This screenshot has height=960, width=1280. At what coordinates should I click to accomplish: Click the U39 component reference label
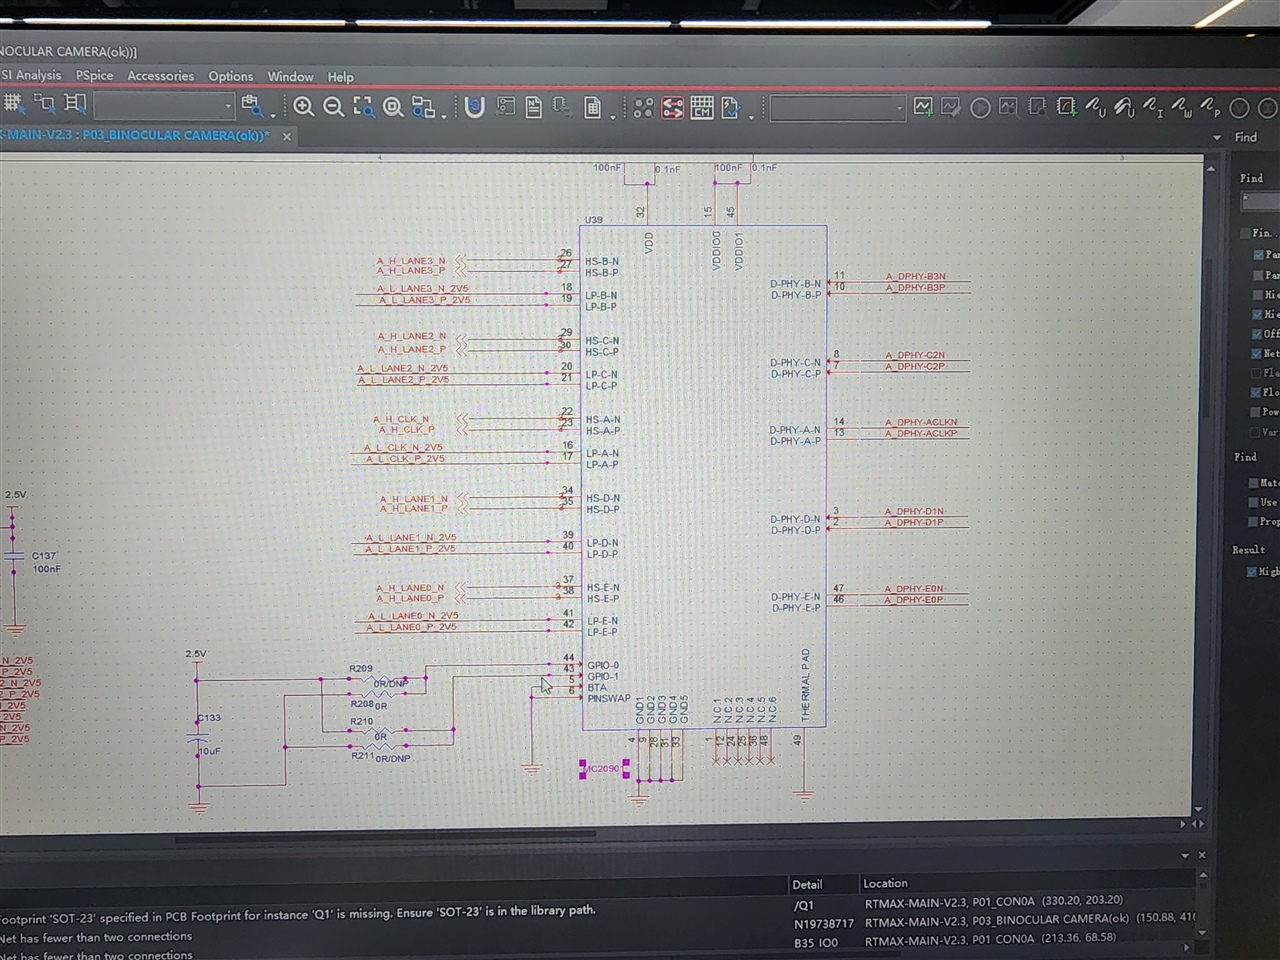[594, 220]
